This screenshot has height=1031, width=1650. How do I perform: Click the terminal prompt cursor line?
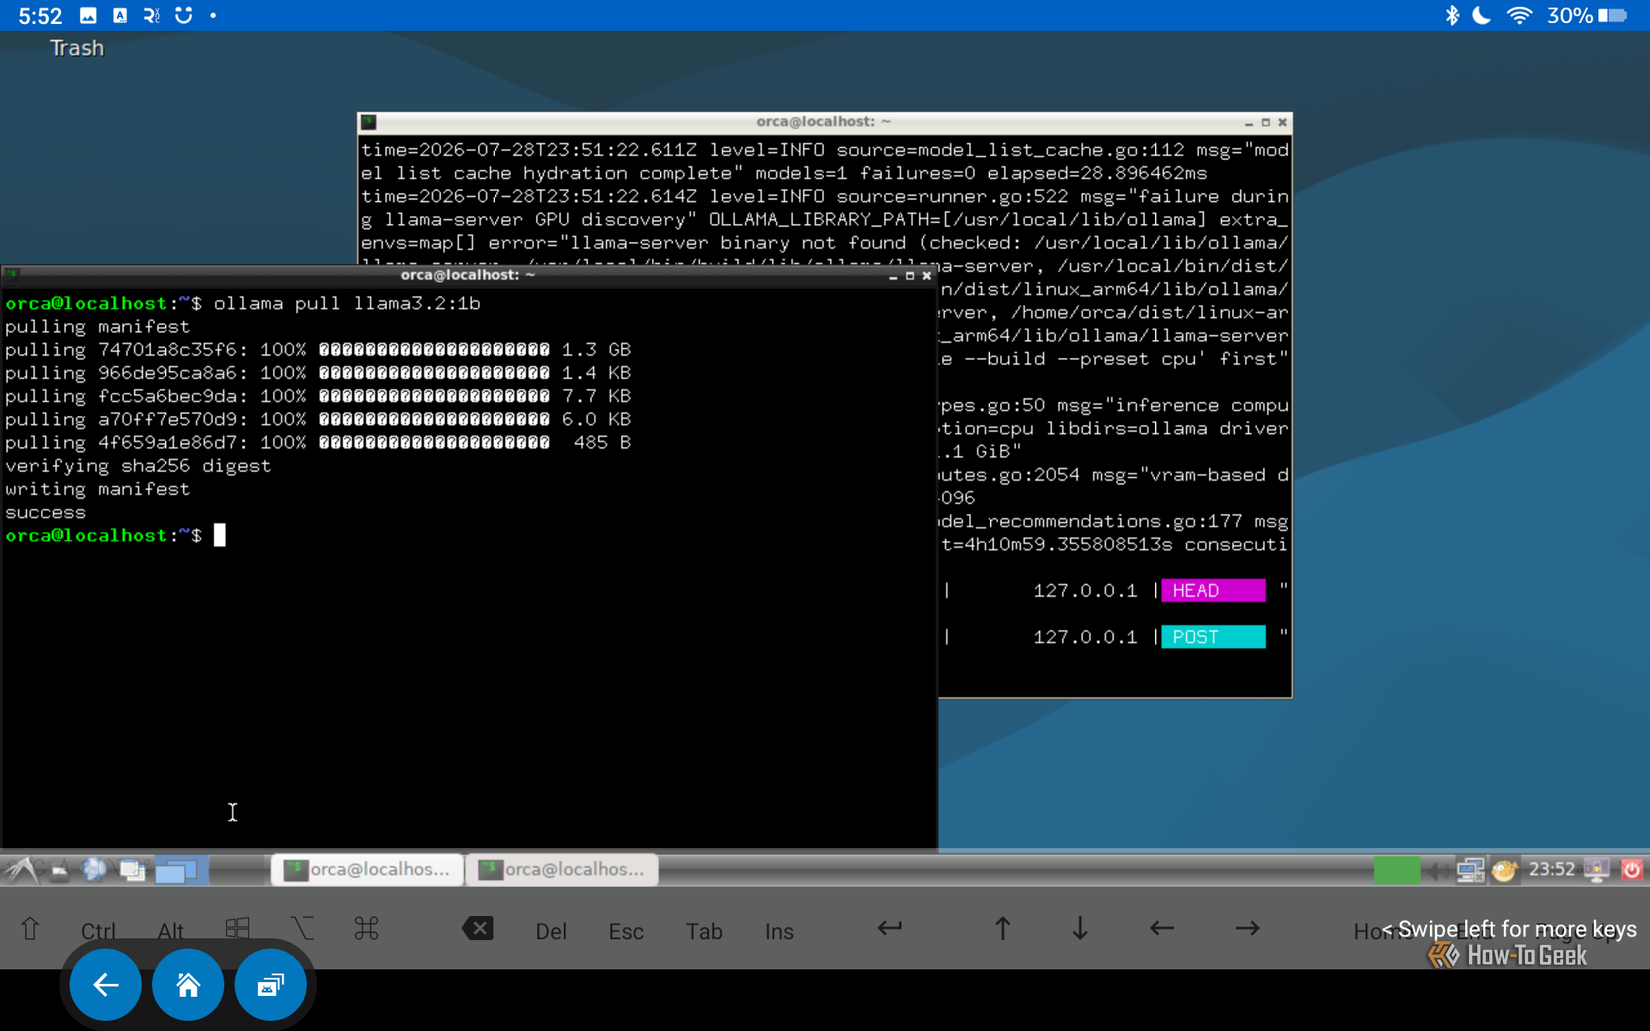pos(116,536)
